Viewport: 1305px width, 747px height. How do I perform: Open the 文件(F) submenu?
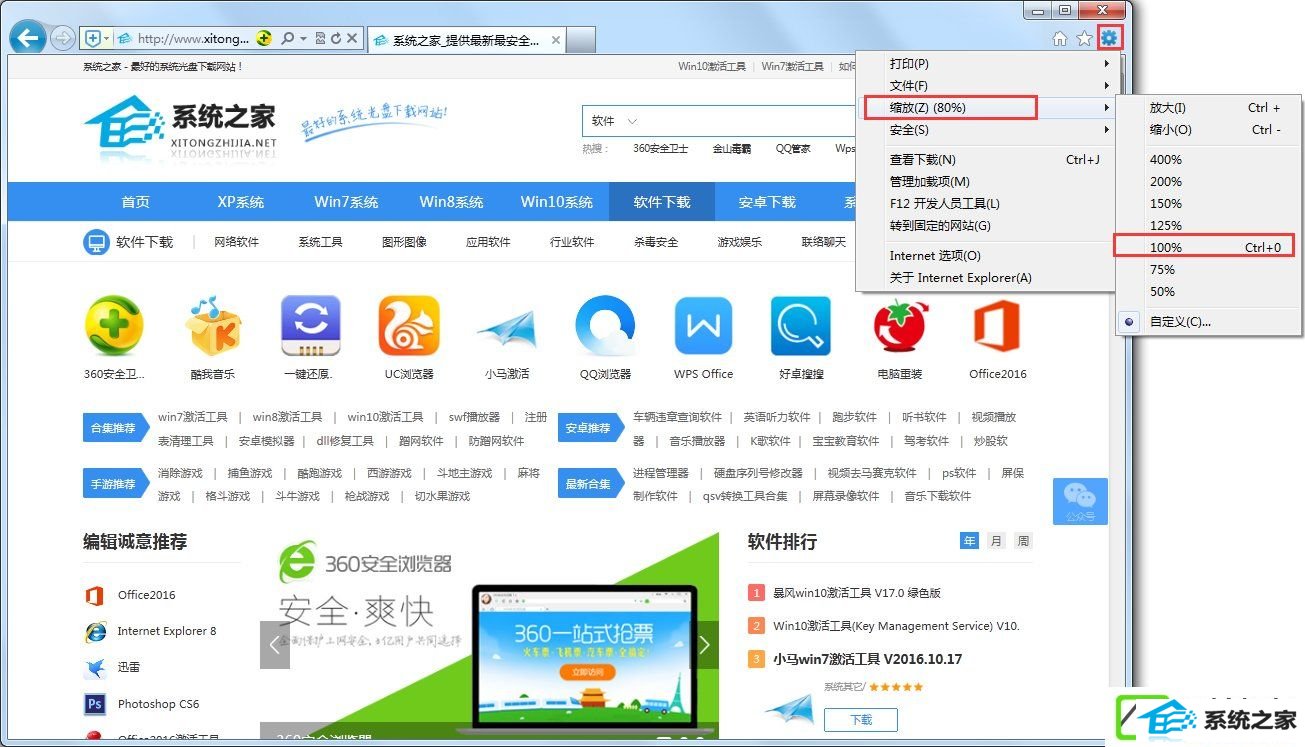coord(986,86)
